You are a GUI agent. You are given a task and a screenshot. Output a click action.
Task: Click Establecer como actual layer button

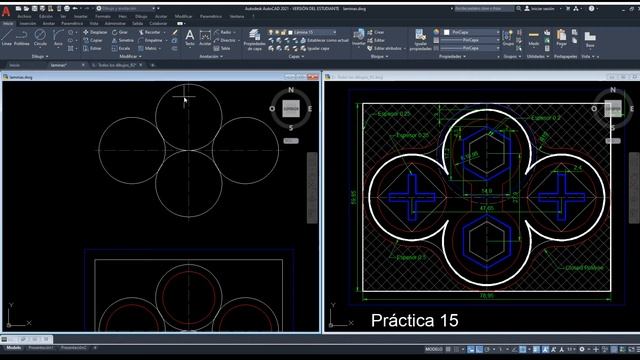(324, 40)
